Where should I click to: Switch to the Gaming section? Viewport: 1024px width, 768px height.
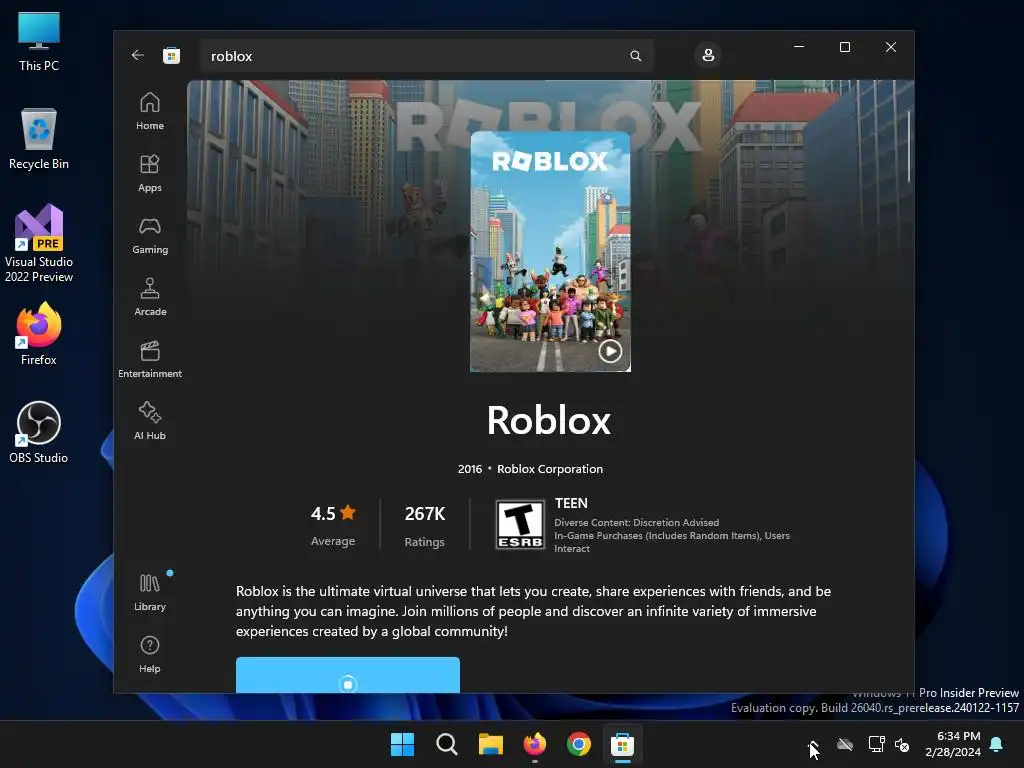[x=150, y=235]
